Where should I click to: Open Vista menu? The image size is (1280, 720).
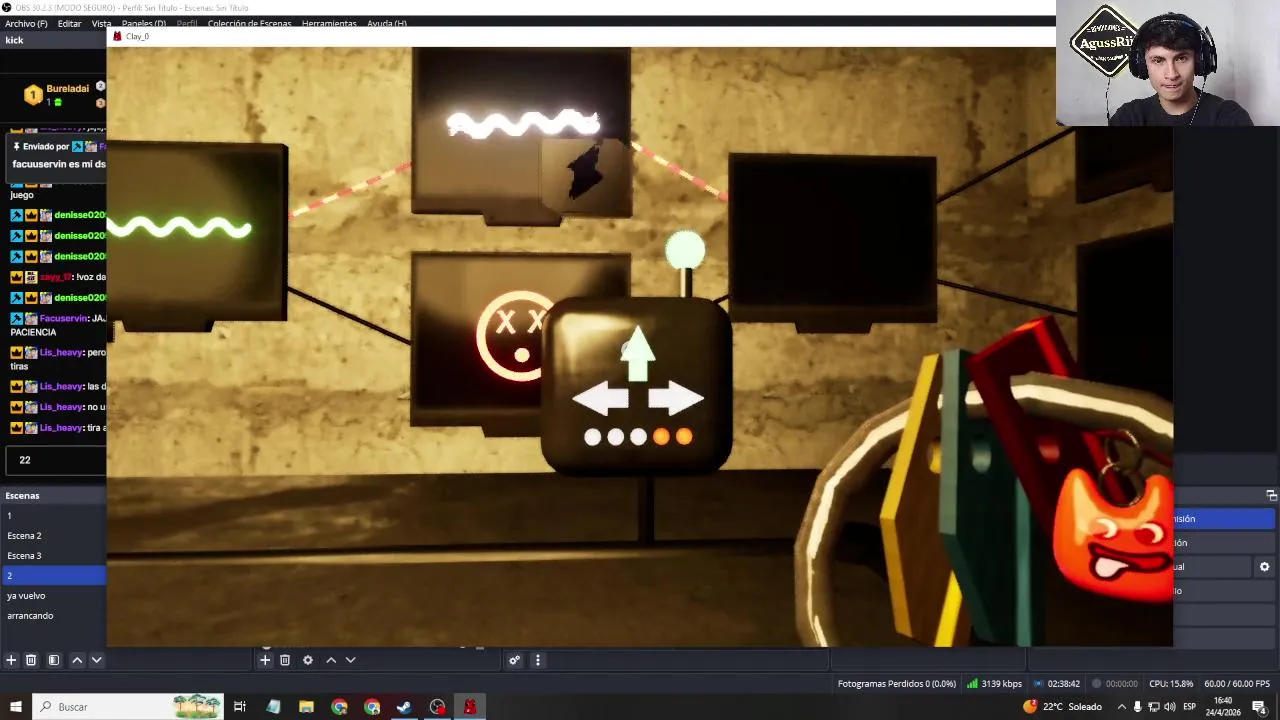[102, 23]
